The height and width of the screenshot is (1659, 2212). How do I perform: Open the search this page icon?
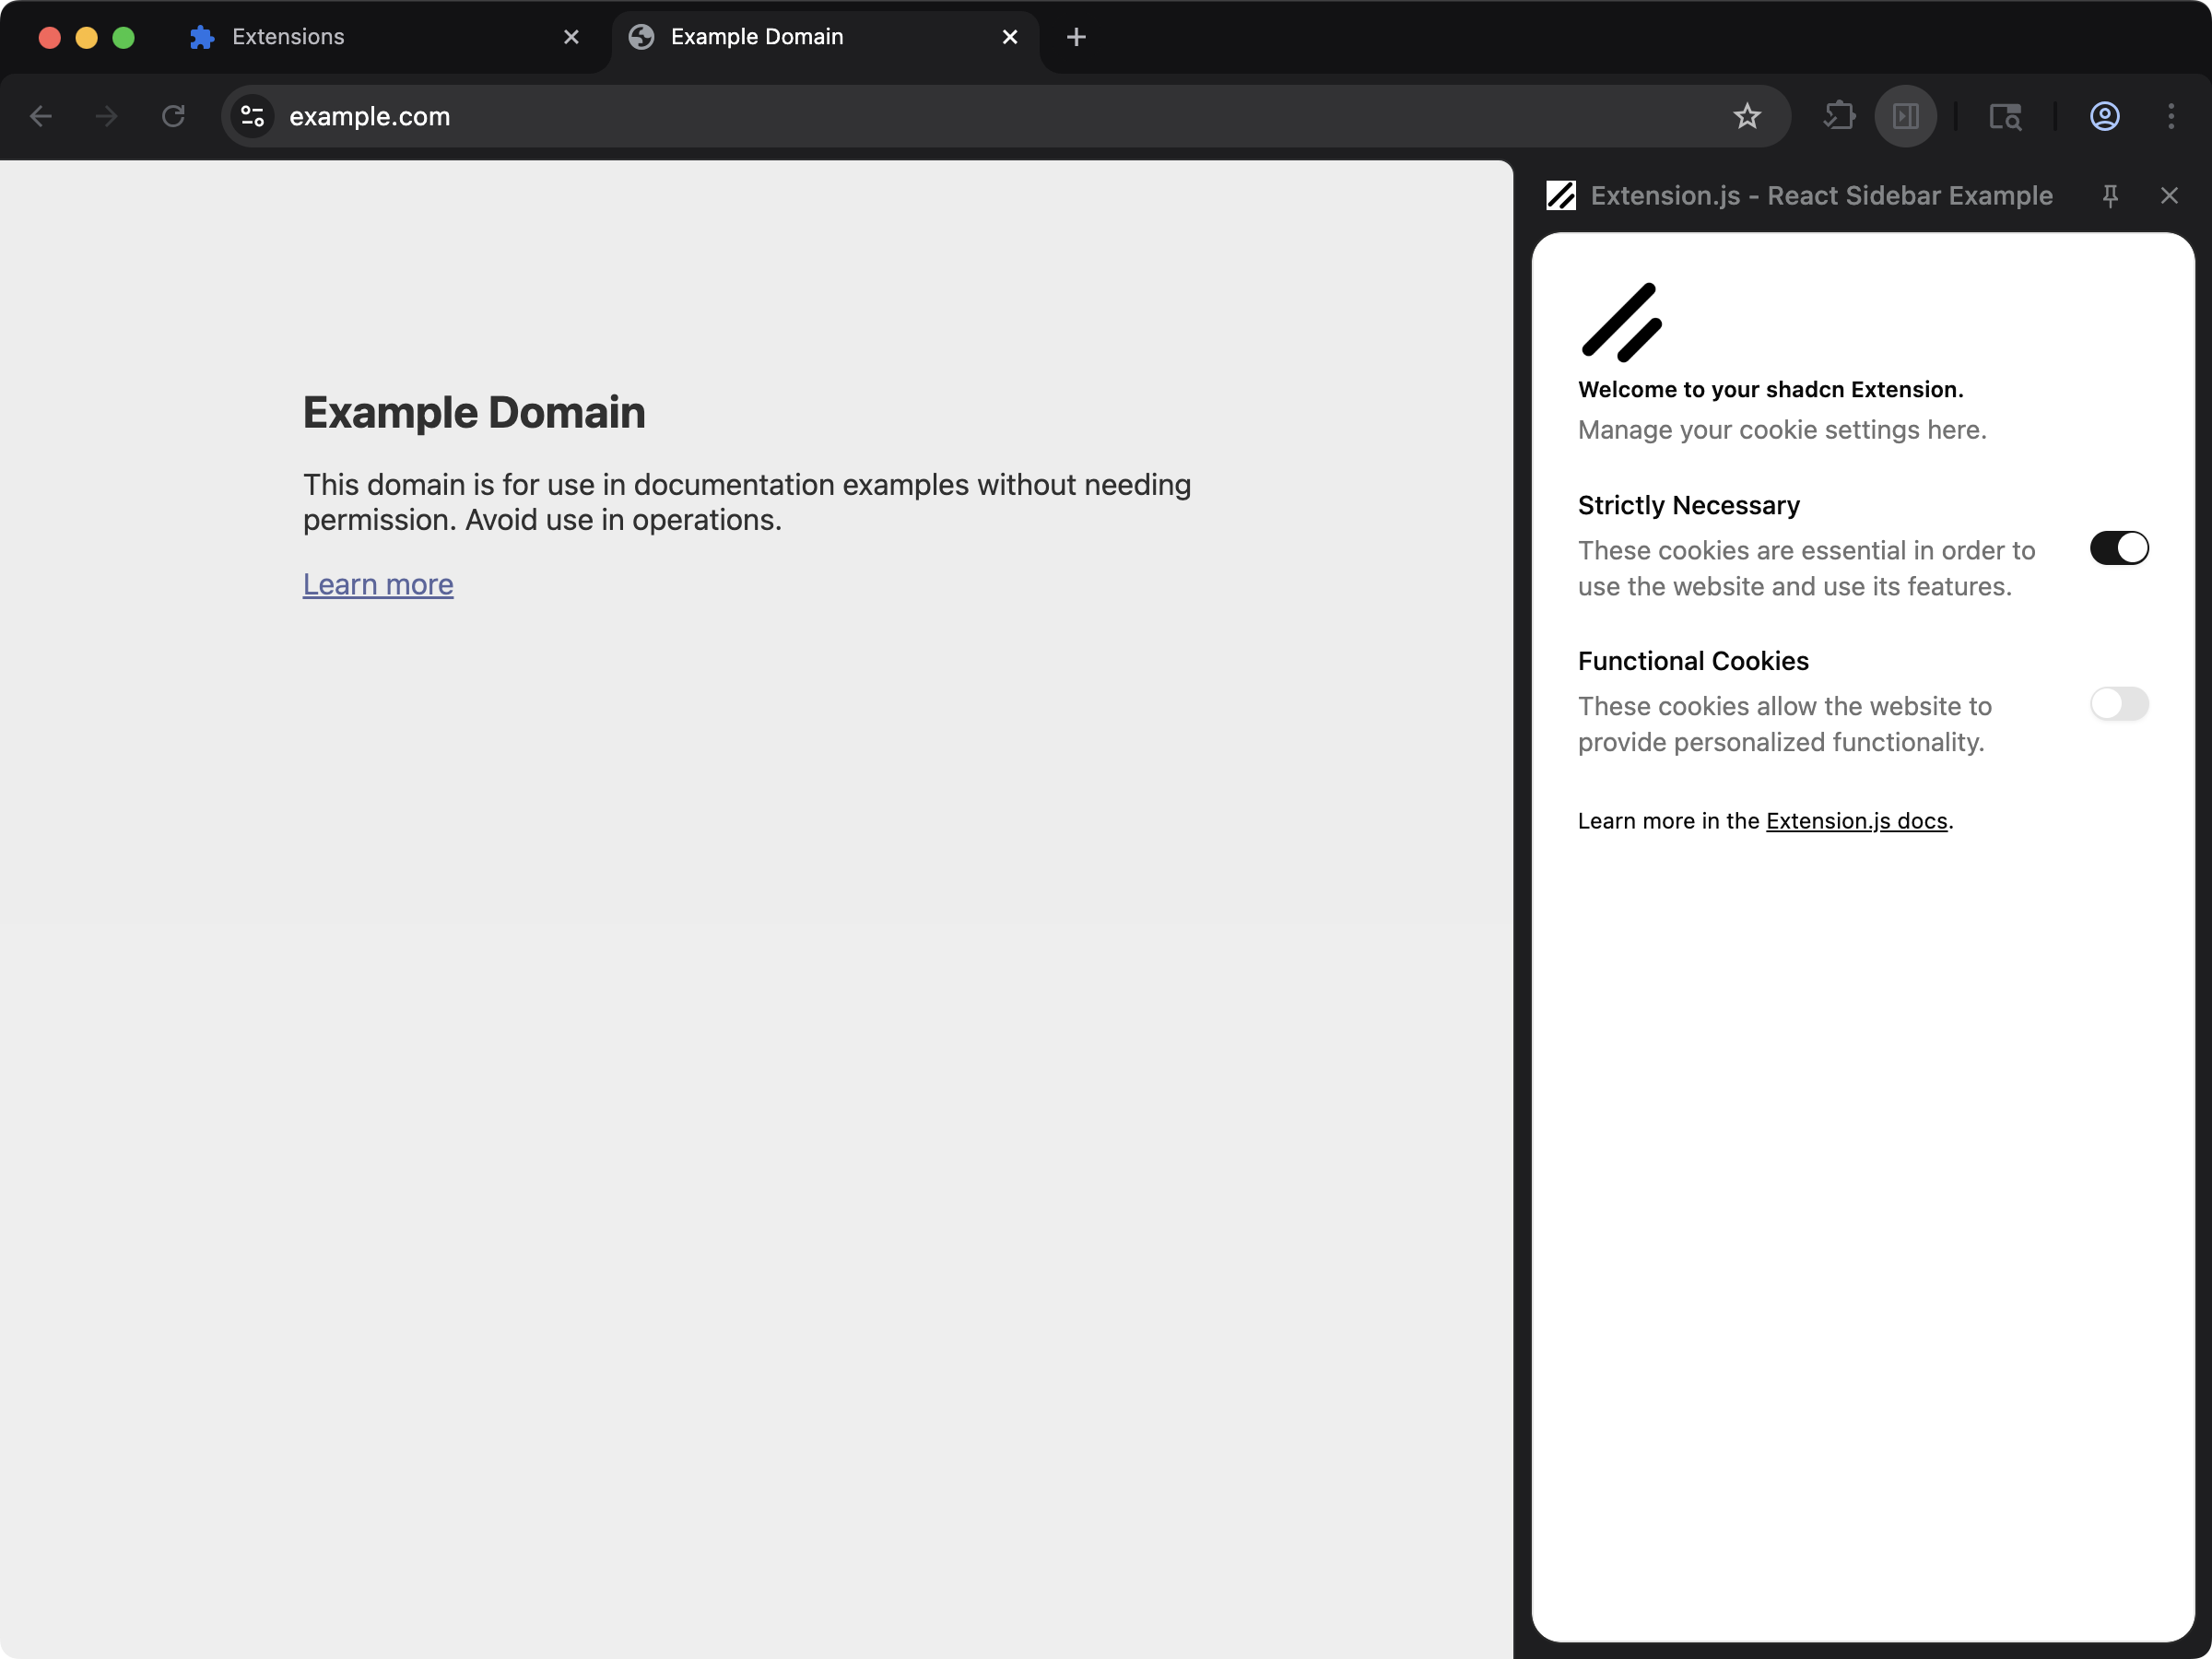2006,116
